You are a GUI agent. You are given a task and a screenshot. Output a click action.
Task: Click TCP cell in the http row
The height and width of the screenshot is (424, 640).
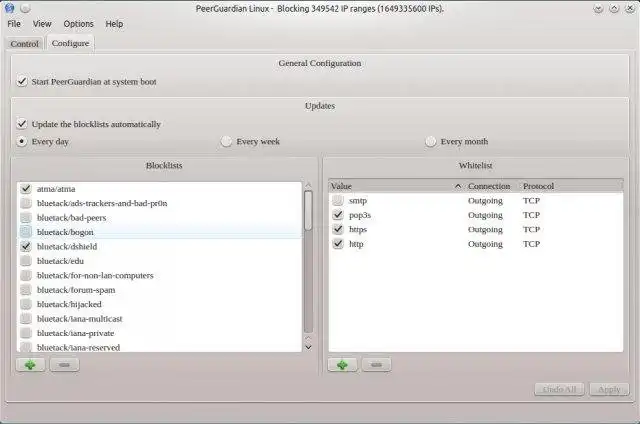coord(531,244)
